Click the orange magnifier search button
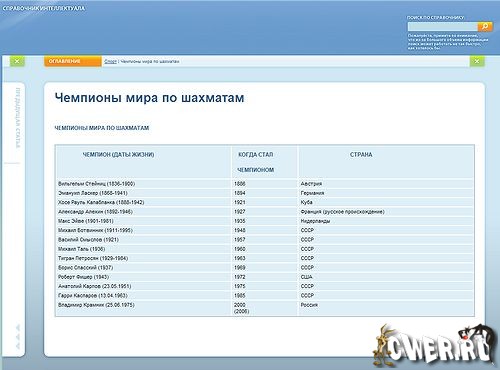Image resolution: width=500 pixels, height=370 pixels. pos(485,26)
